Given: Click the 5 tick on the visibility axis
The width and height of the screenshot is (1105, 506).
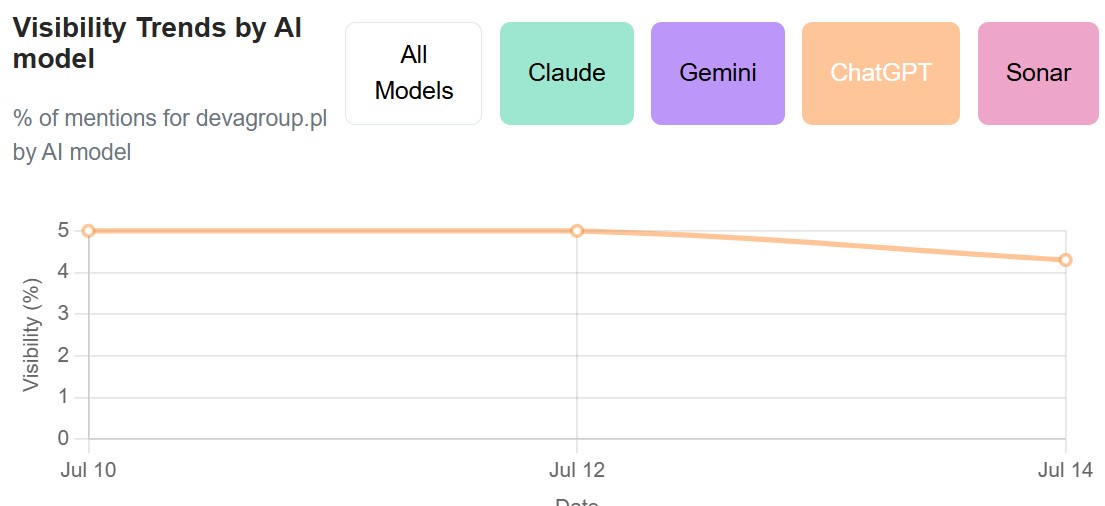Looking at the screenshot, I should 63,230.
